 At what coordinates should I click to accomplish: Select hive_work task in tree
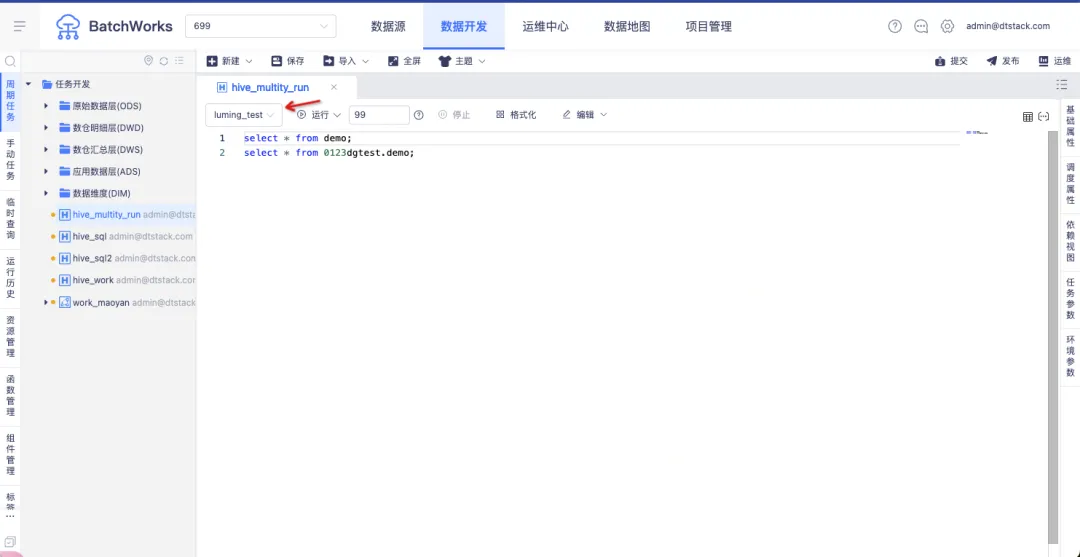(93, 280)
